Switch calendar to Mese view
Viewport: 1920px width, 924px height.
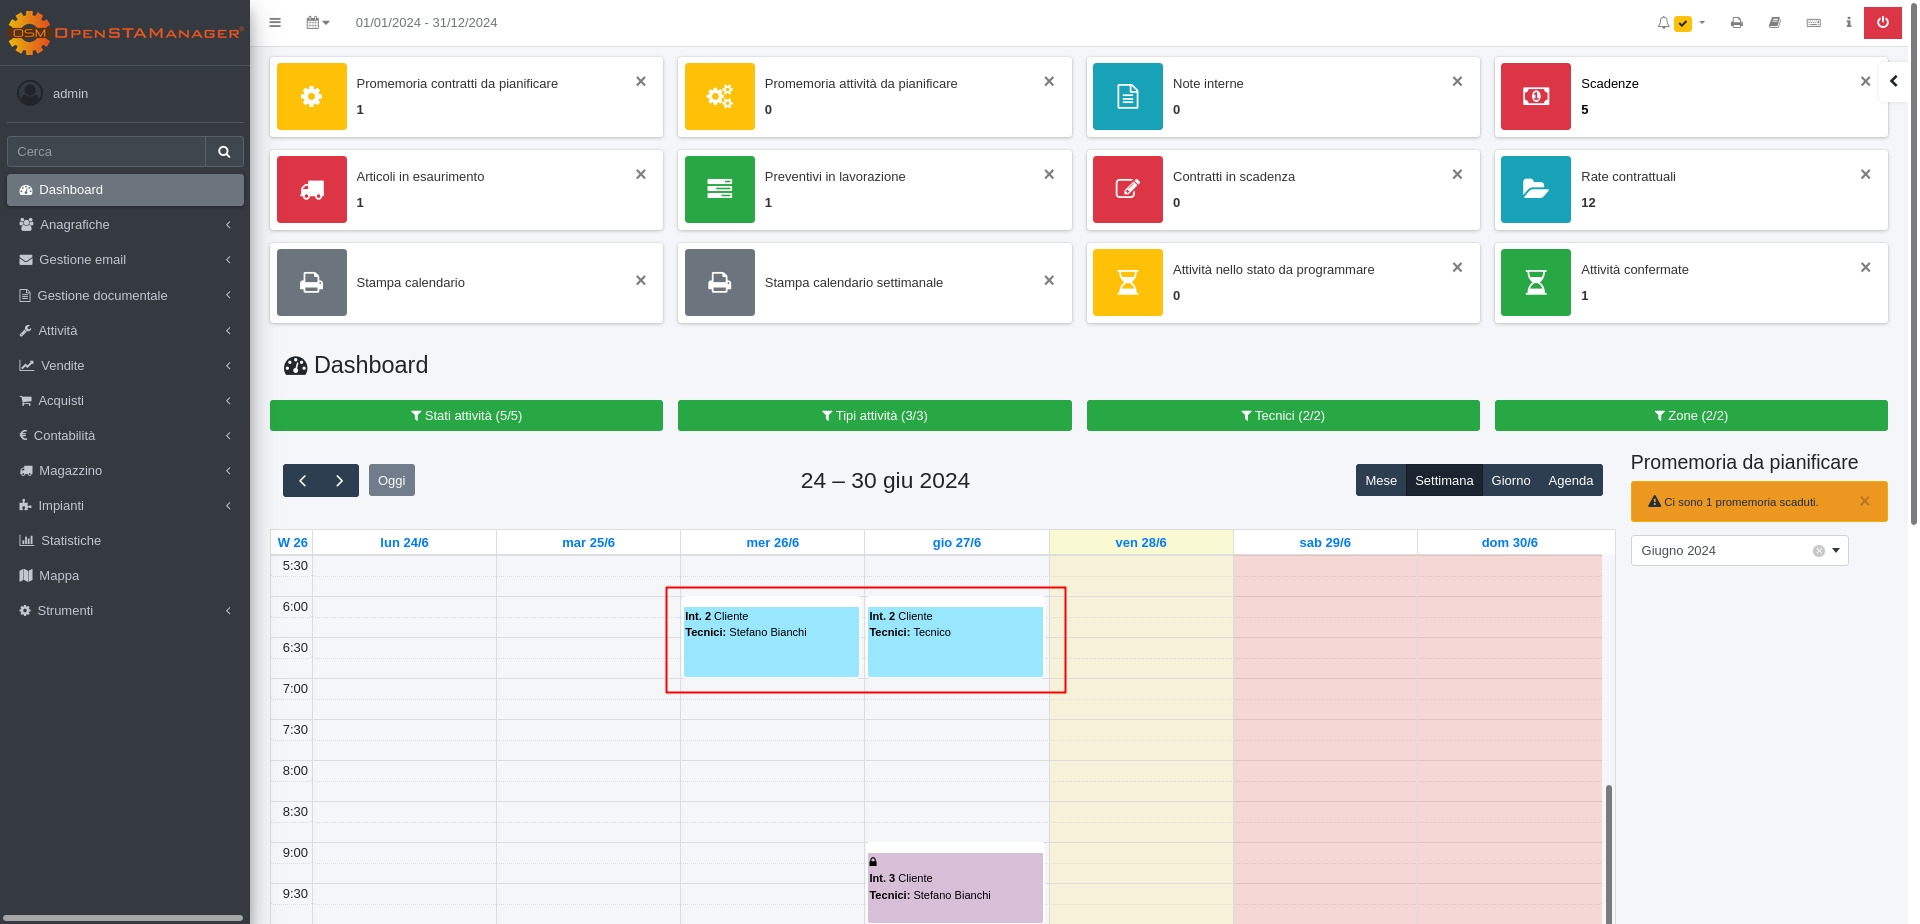click(1380, 481)
